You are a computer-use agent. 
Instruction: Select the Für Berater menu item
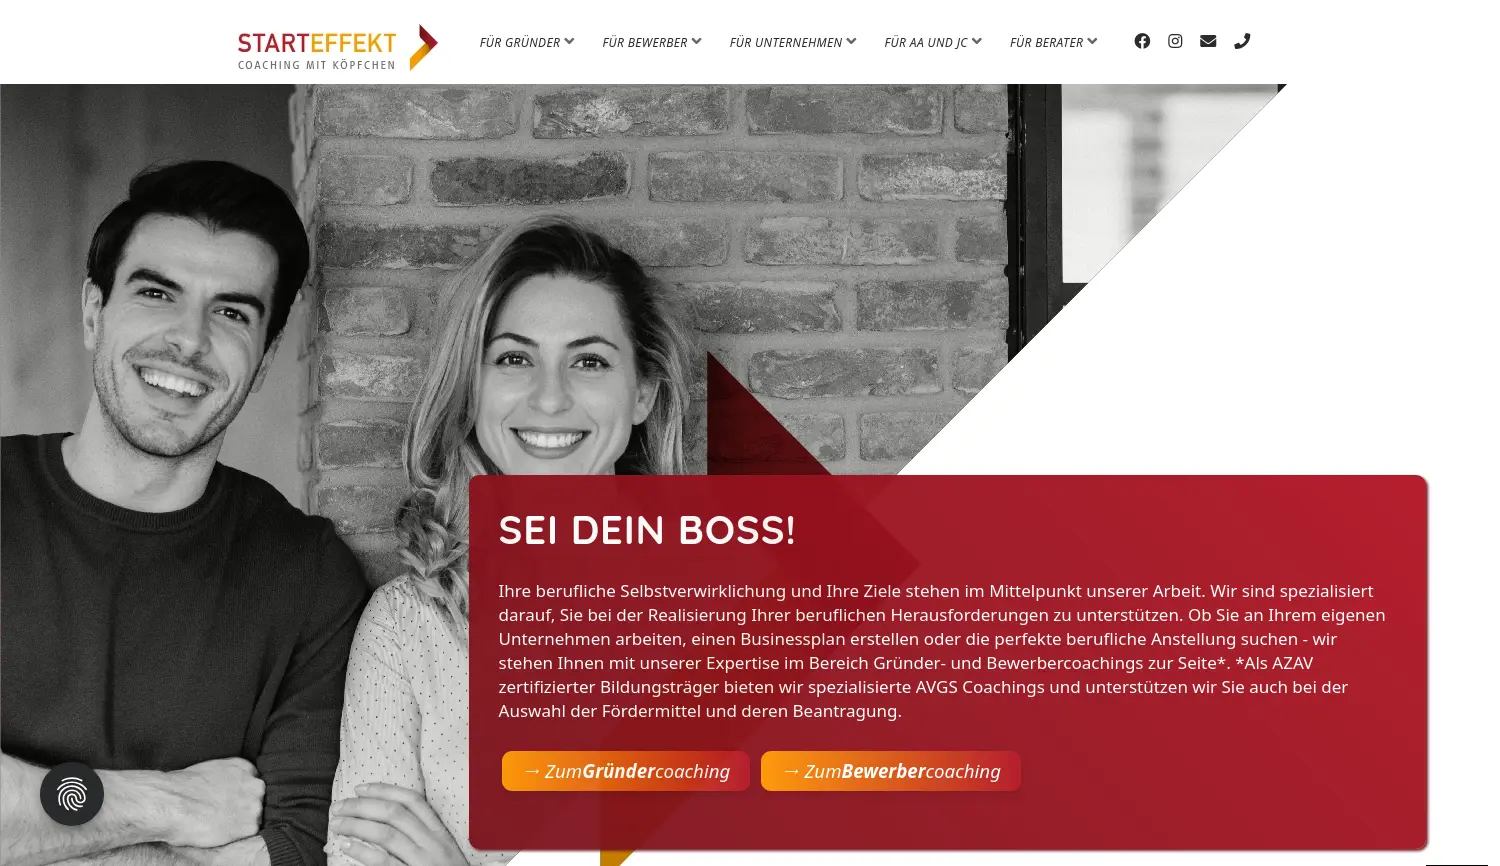(x=1046, y=42)
